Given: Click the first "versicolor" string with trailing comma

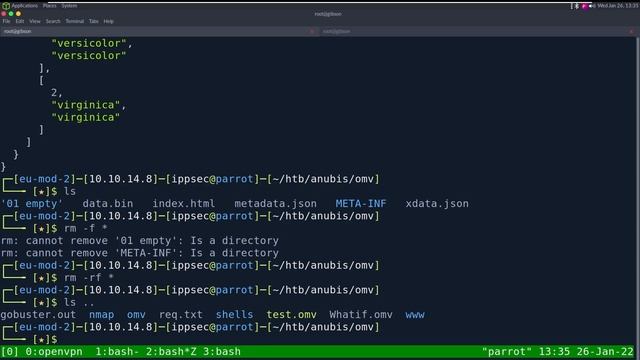Looking at the screenshot, I should tap(92, 43).
